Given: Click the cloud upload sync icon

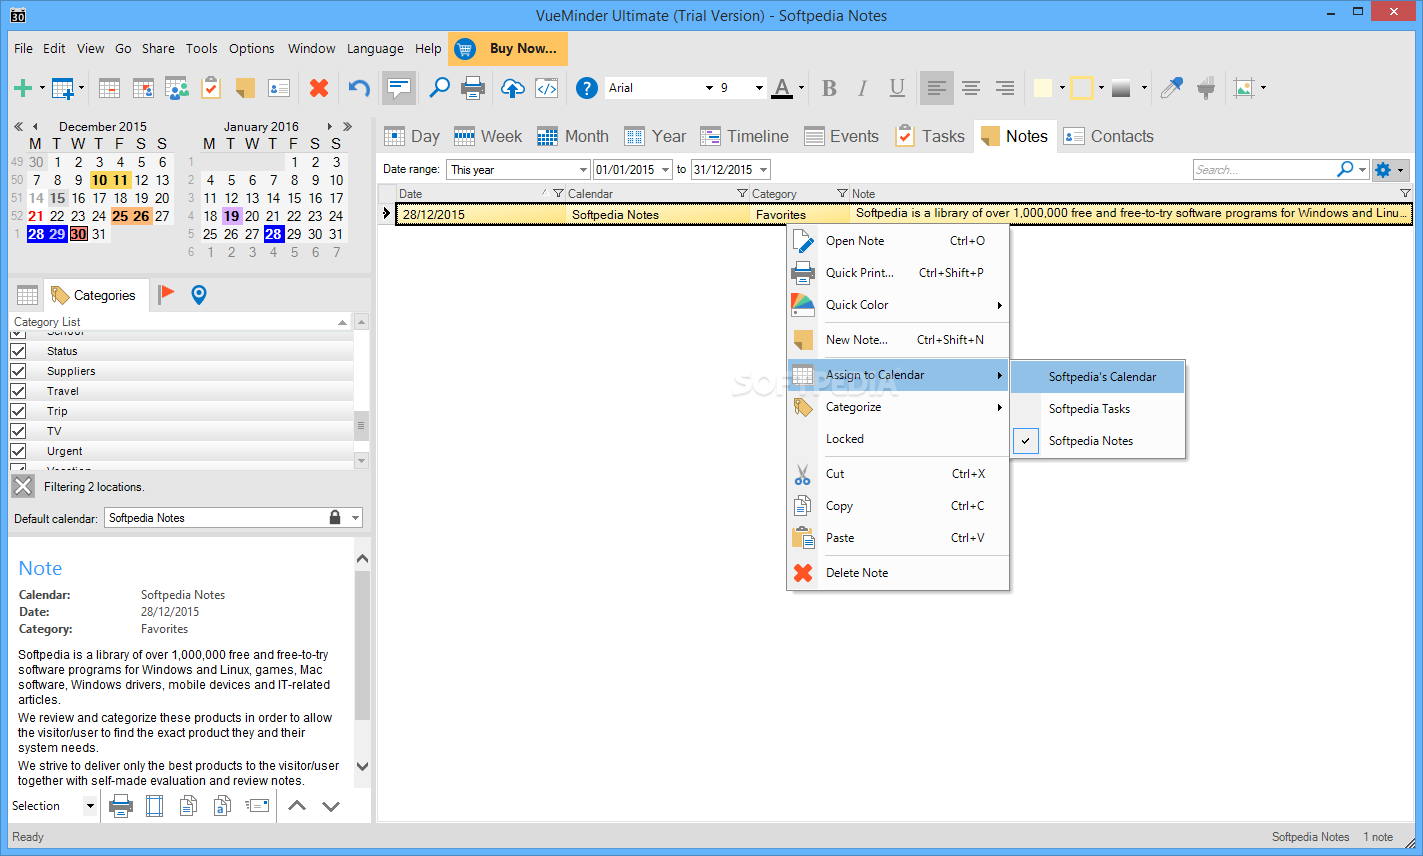Looking at the screenshot, I should pos(512,88).
